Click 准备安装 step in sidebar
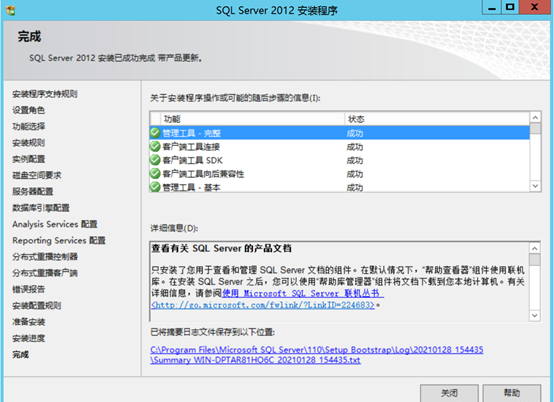554x402 pixels. 29,321
